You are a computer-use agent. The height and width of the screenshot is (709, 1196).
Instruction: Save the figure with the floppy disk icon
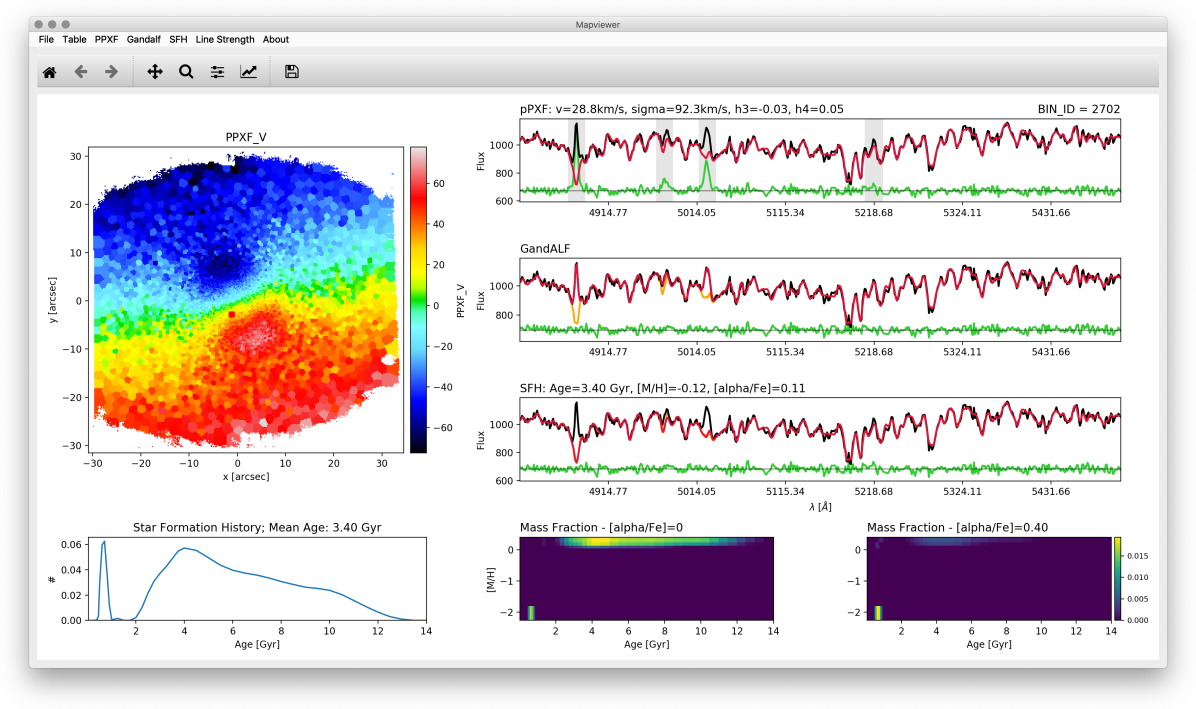(292, 72)
